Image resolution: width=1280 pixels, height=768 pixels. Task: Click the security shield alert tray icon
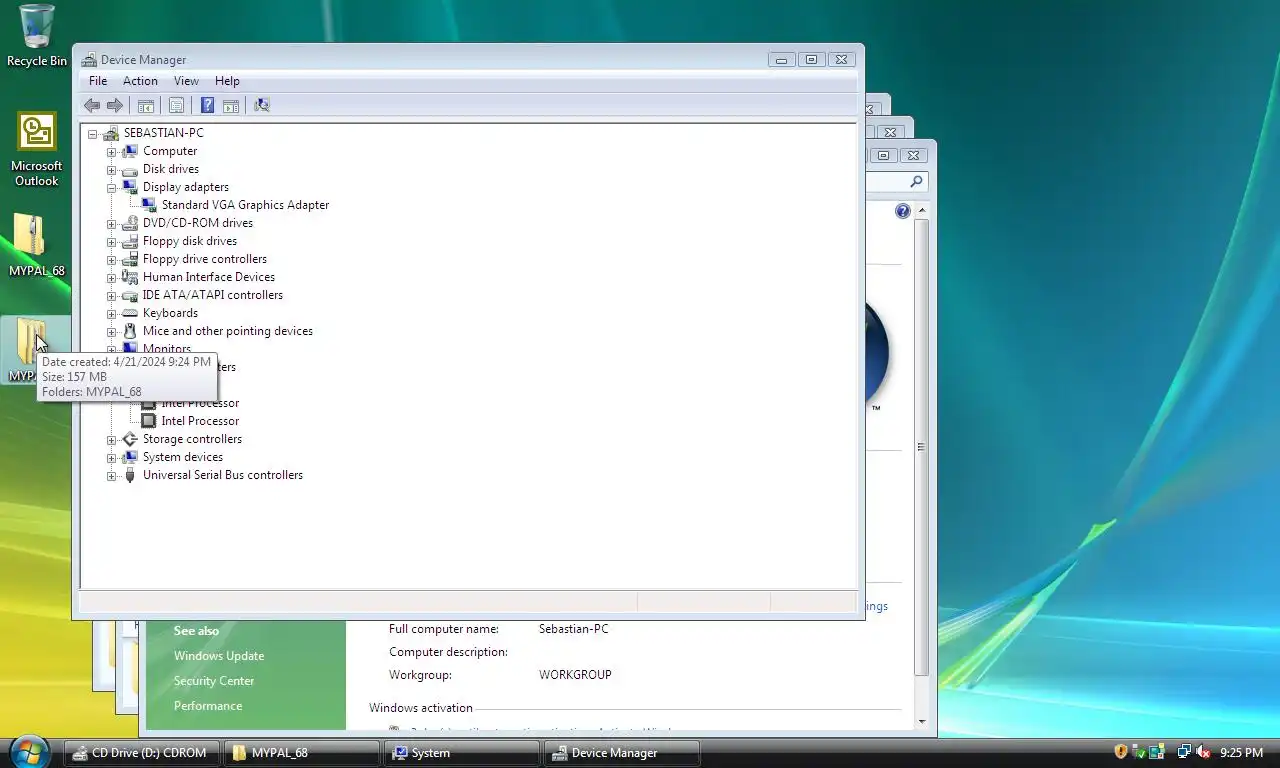[x=1121, y=752]
